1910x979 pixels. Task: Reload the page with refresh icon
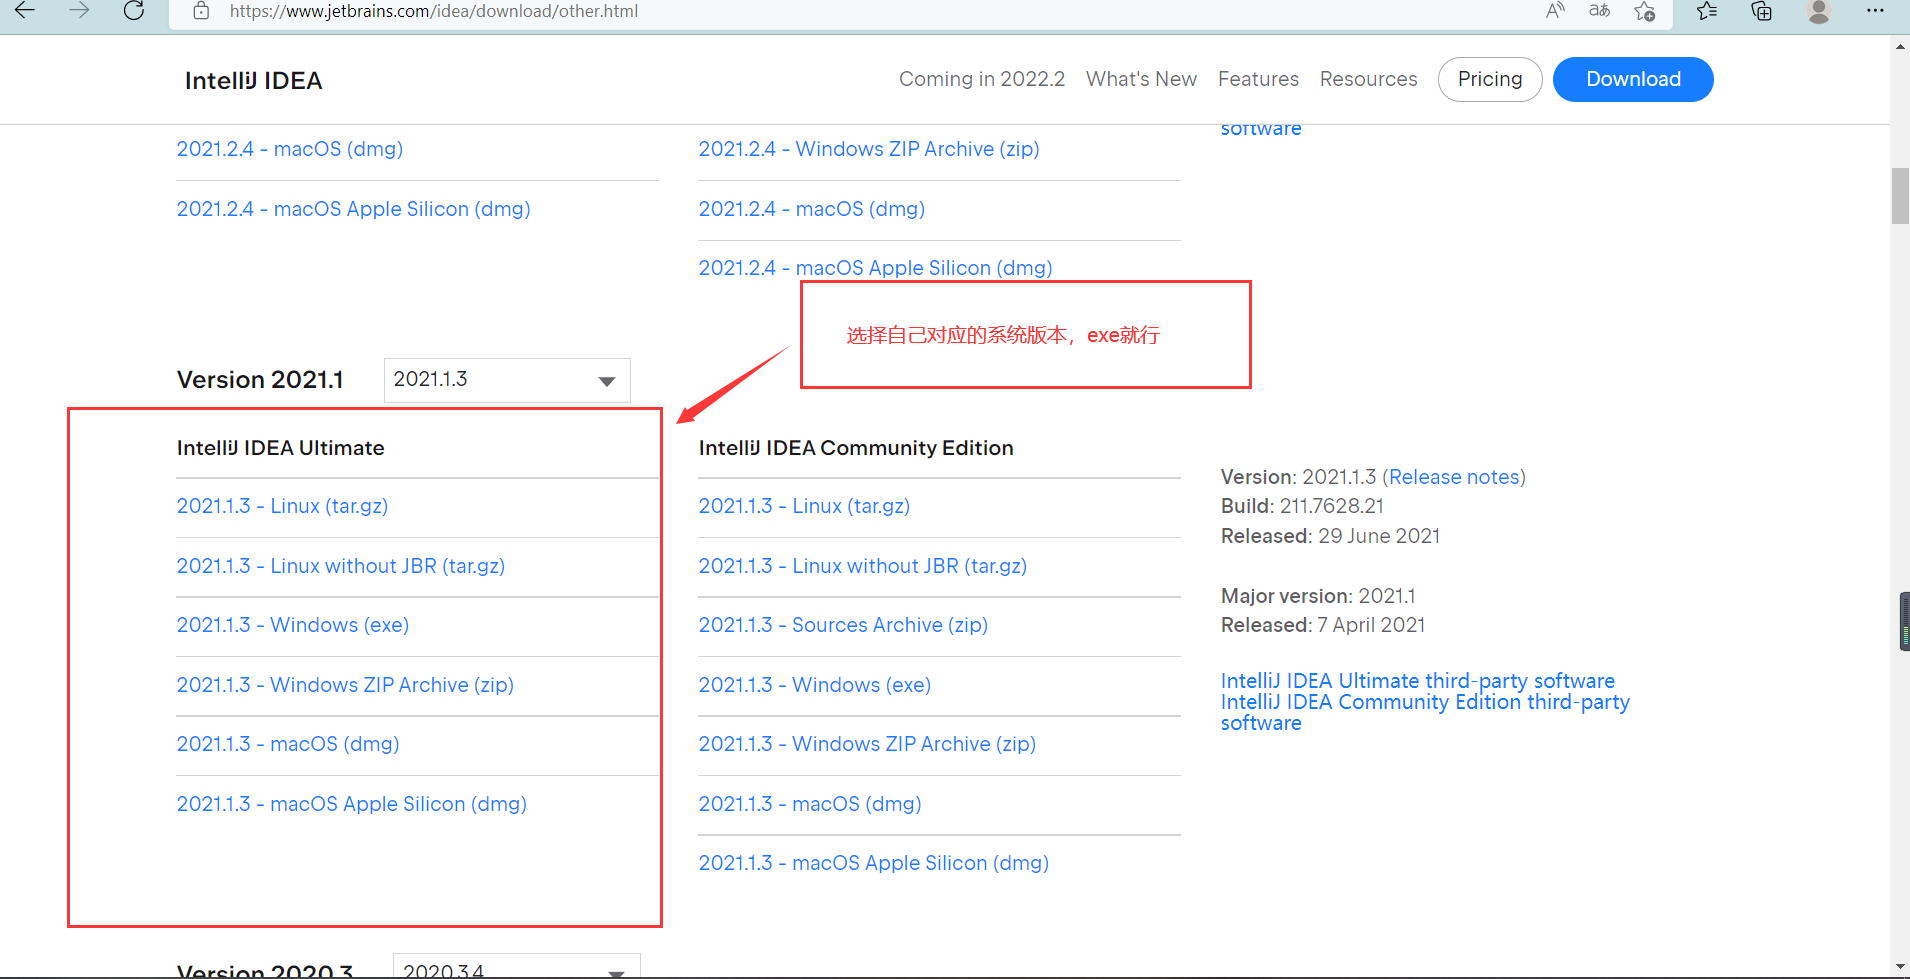click(134, 11)
